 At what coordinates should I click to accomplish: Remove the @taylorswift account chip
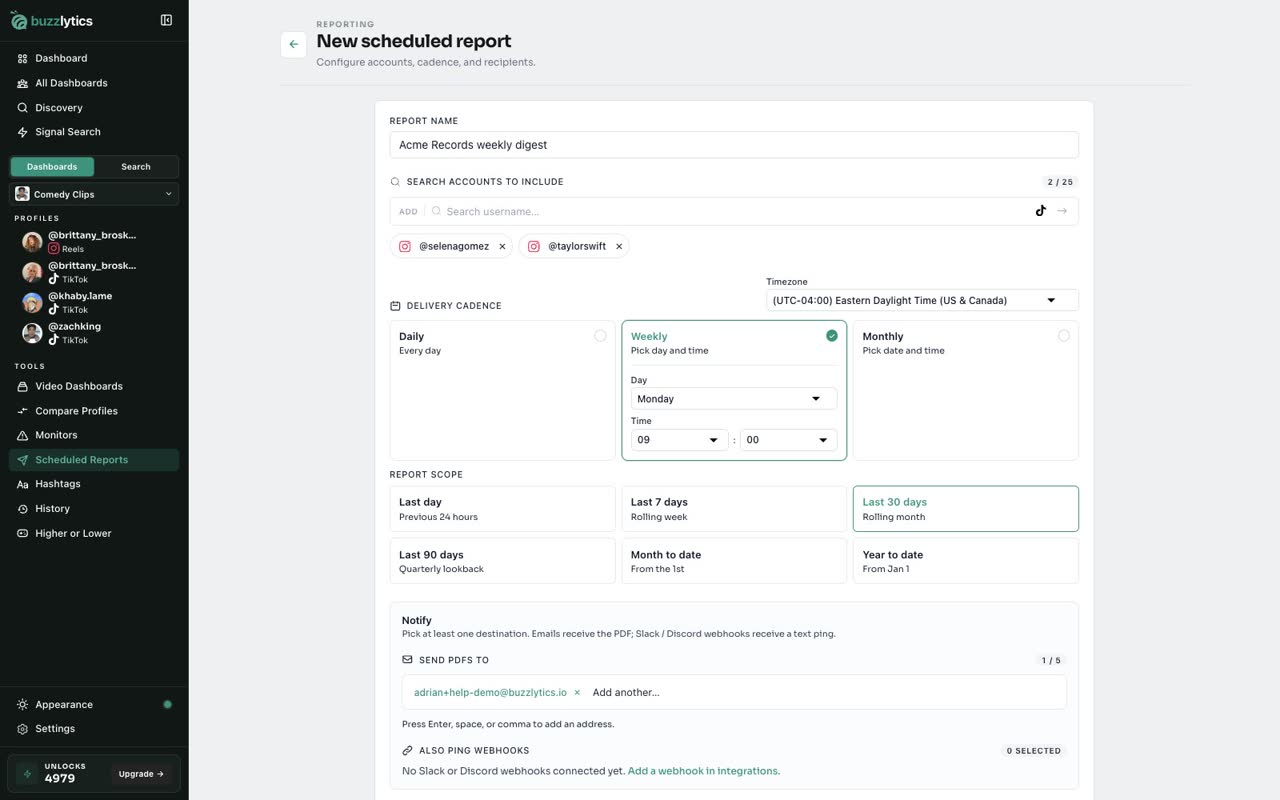click(x=619, y=246)
